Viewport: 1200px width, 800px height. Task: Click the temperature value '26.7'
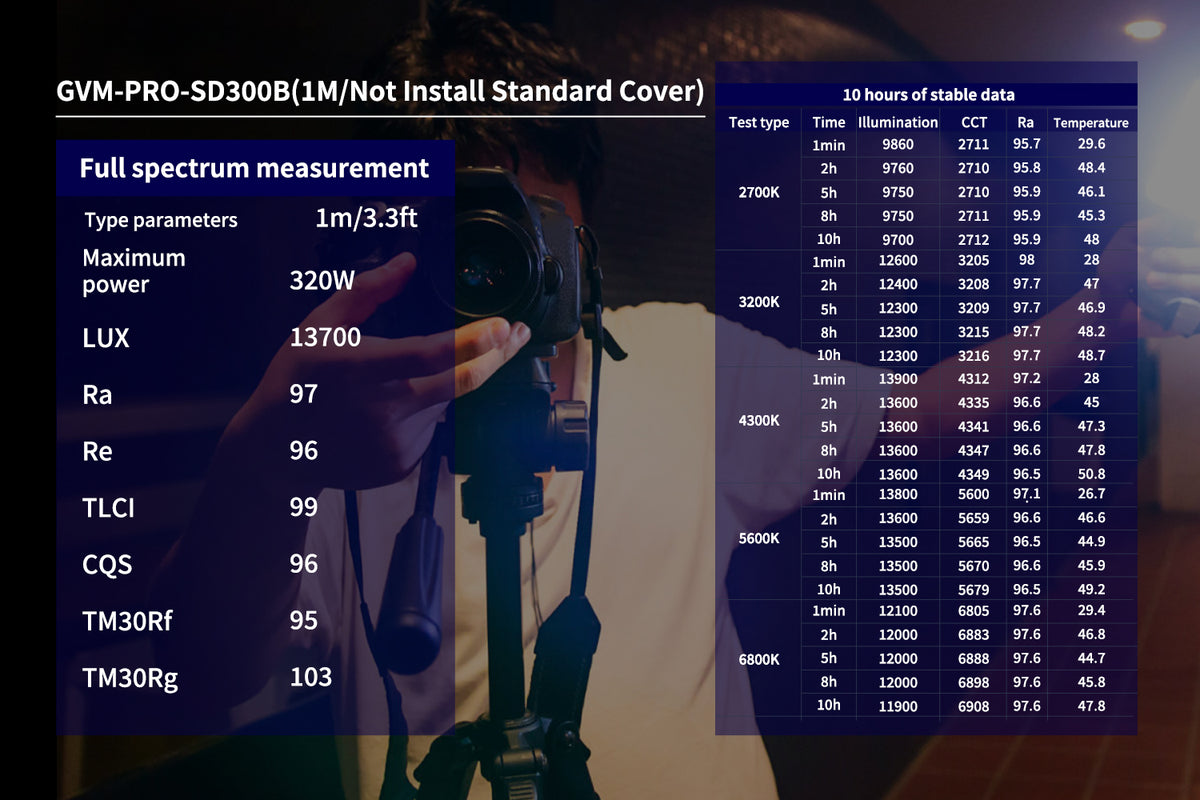1091,494
